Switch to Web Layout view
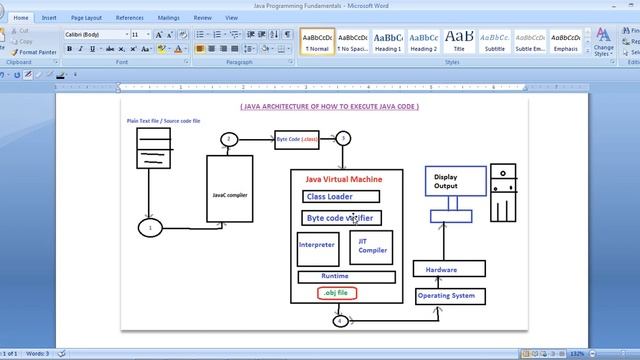Viewport: 640px width, 360px height. (544, 353)
